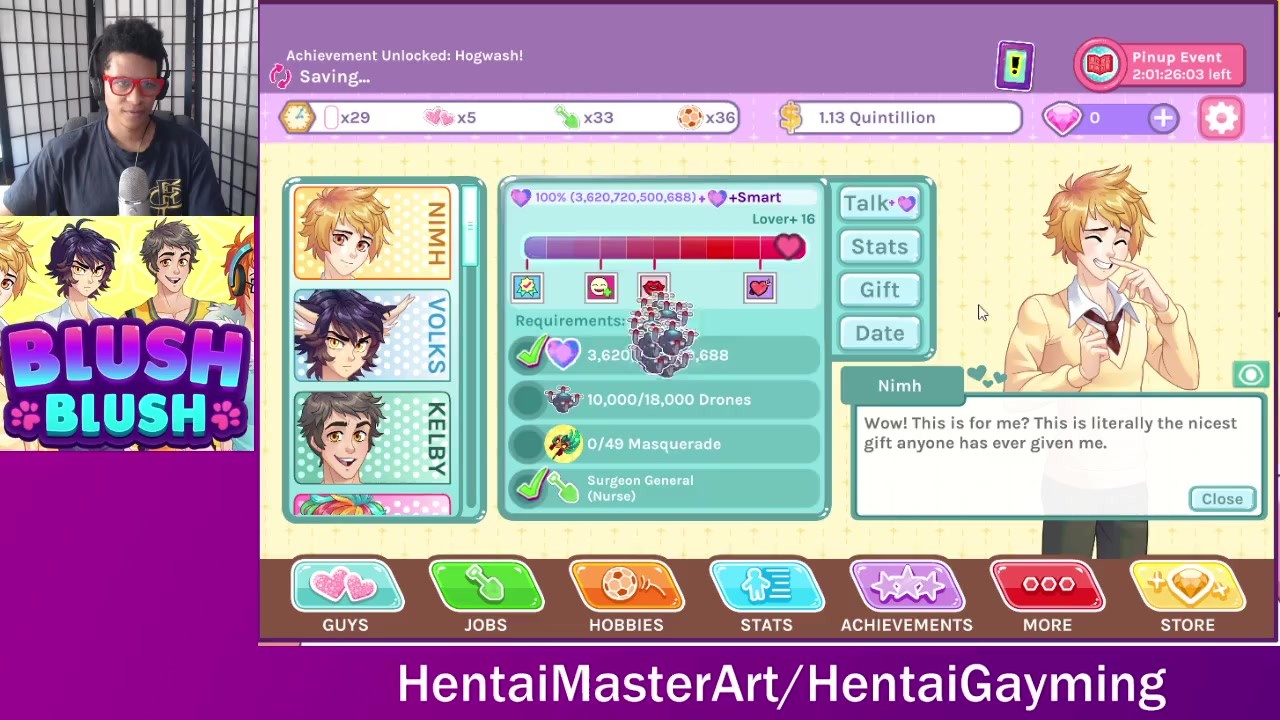The height and width of the screenshot is (720, 1280).
Task: Click the Pinup Event book icon
Action: (x=1100, y=64)
